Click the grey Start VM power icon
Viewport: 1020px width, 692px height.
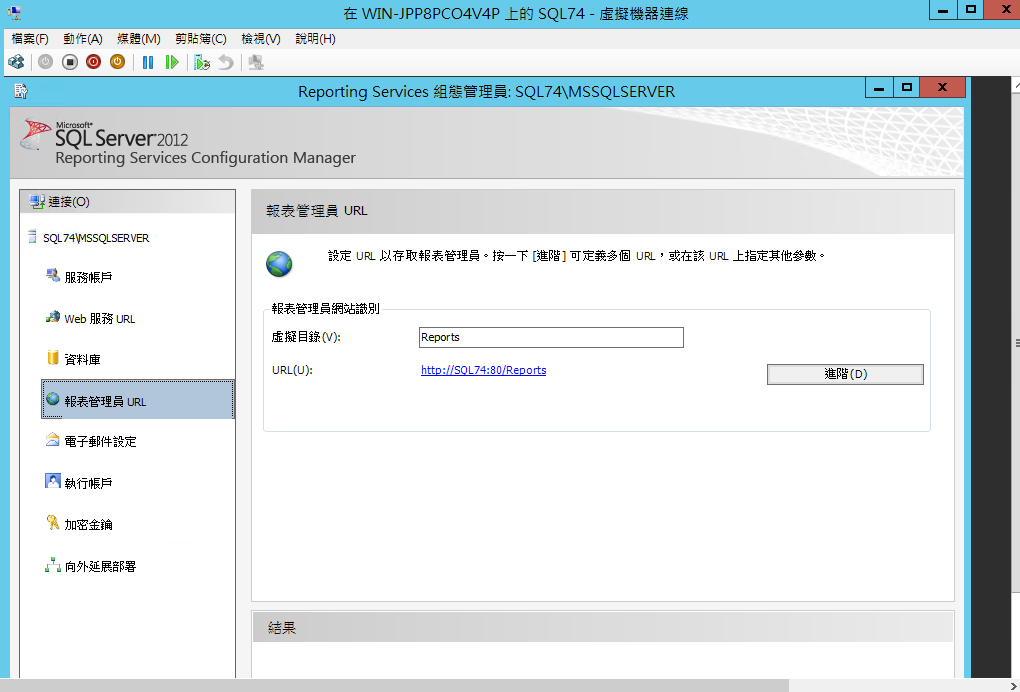pos(46,62)
